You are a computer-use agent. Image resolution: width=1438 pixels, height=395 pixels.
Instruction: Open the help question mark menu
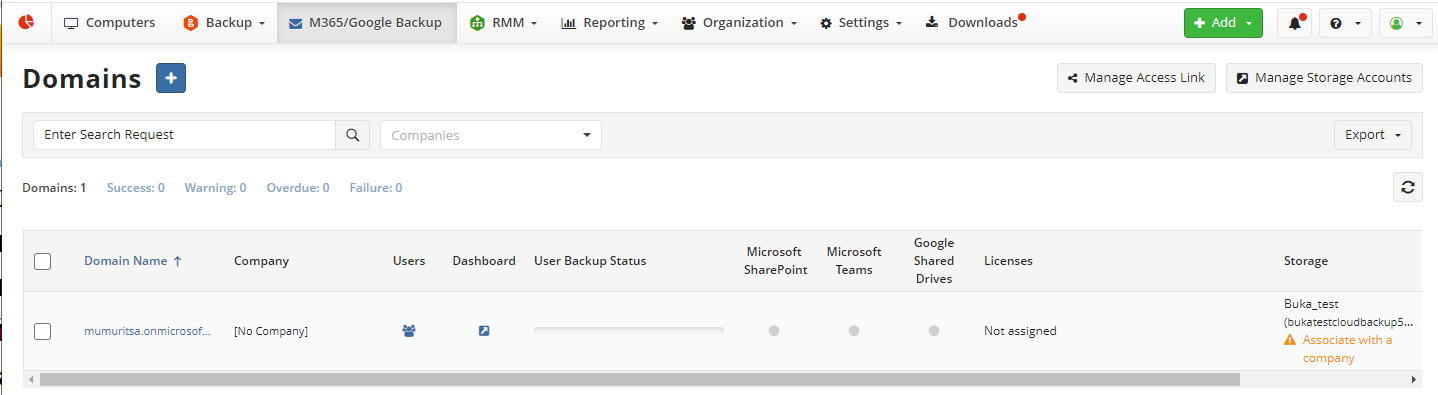point(1345,23)
